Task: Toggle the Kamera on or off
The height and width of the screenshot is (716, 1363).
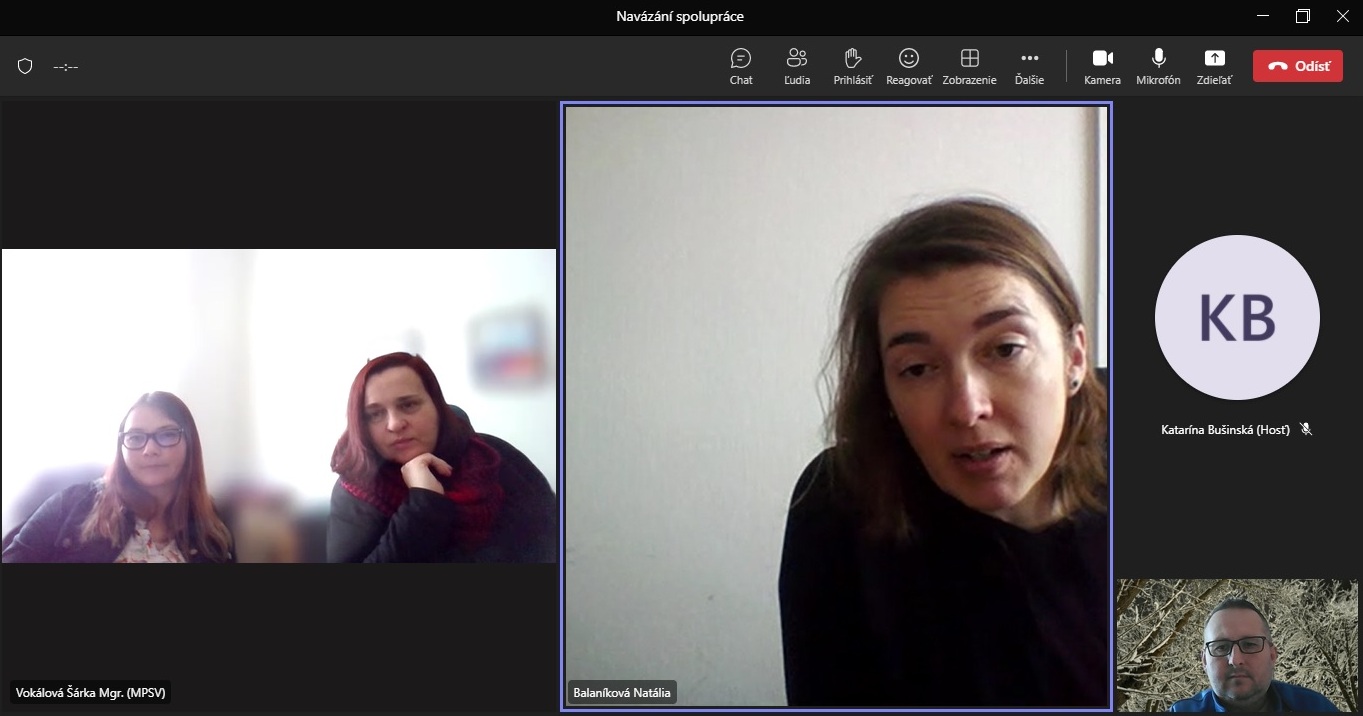Action: [1102, 66]
